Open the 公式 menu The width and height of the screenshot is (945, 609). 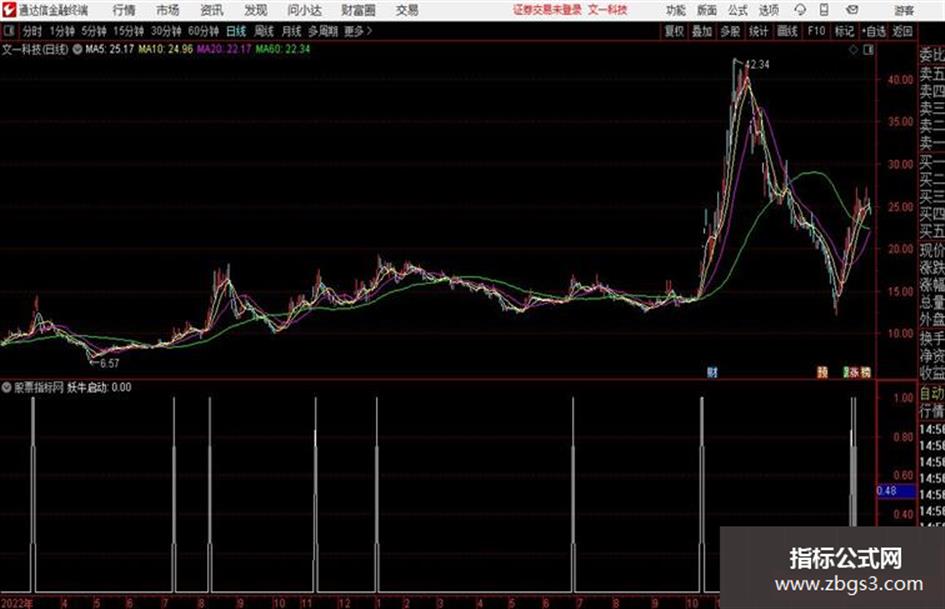pyautogui.click(x=738, y=10)
